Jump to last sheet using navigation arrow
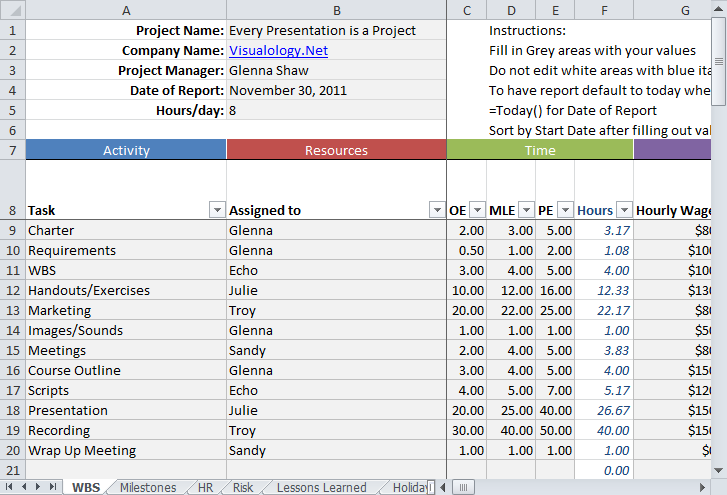 pos(53,487)
